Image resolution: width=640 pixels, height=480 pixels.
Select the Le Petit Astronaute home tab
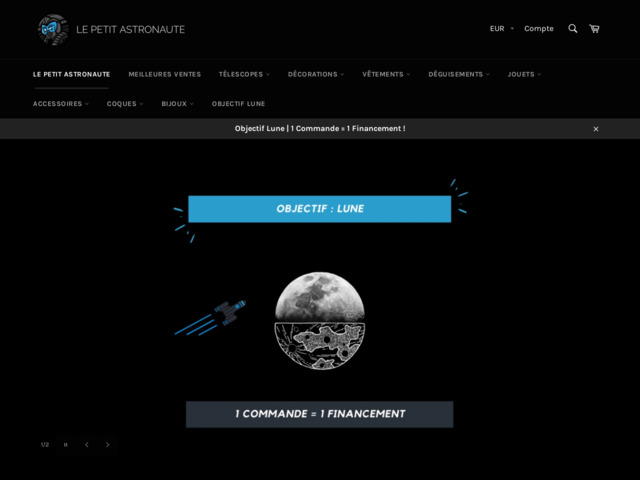tap(71, 74)
